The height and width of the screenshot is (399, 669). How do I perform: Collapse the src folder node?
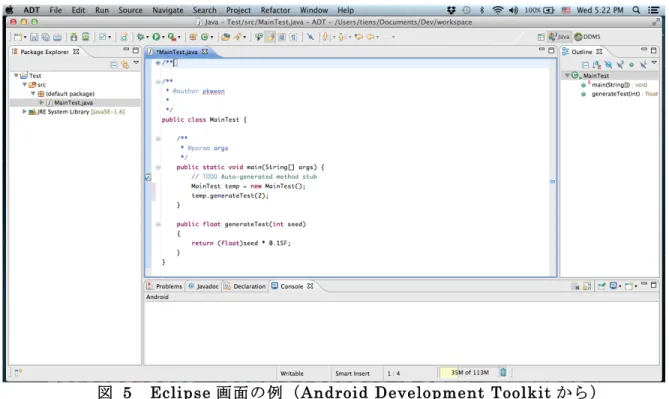pos(24,84)
